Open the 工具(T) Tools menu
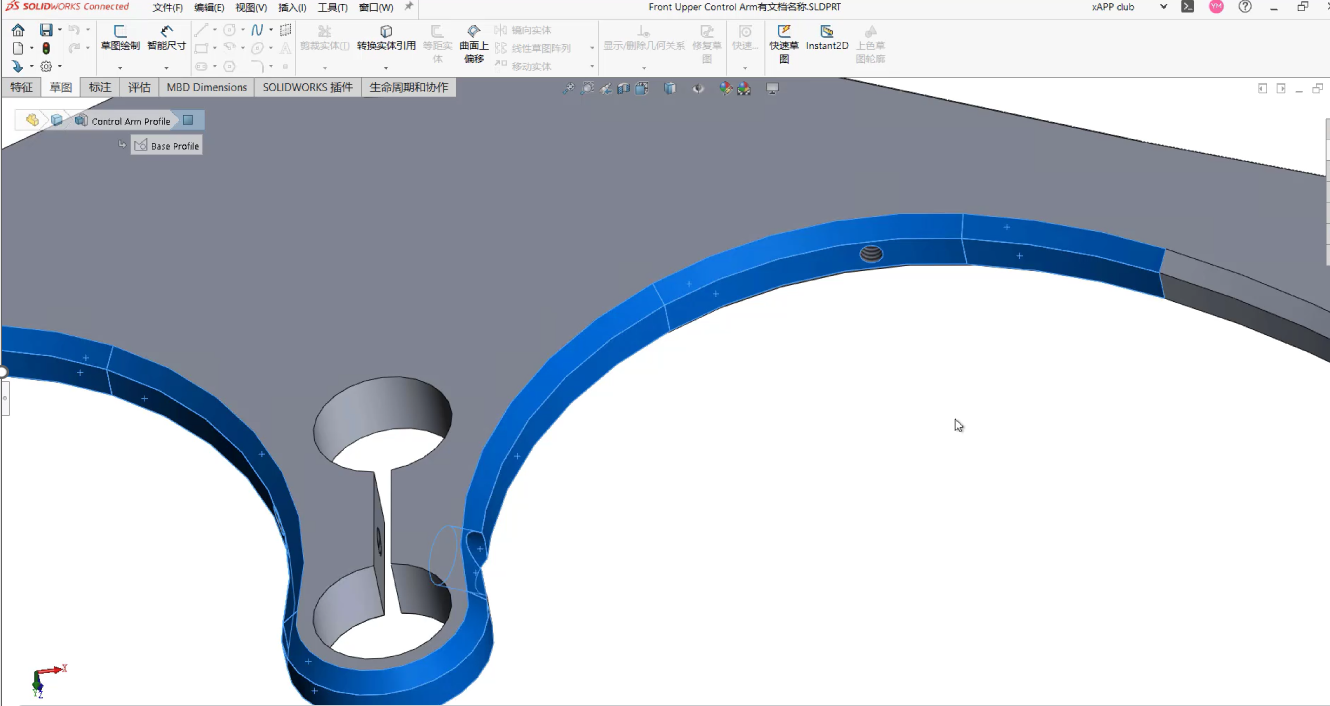The width and height of the screenshot is (1330, 706). 332,7
